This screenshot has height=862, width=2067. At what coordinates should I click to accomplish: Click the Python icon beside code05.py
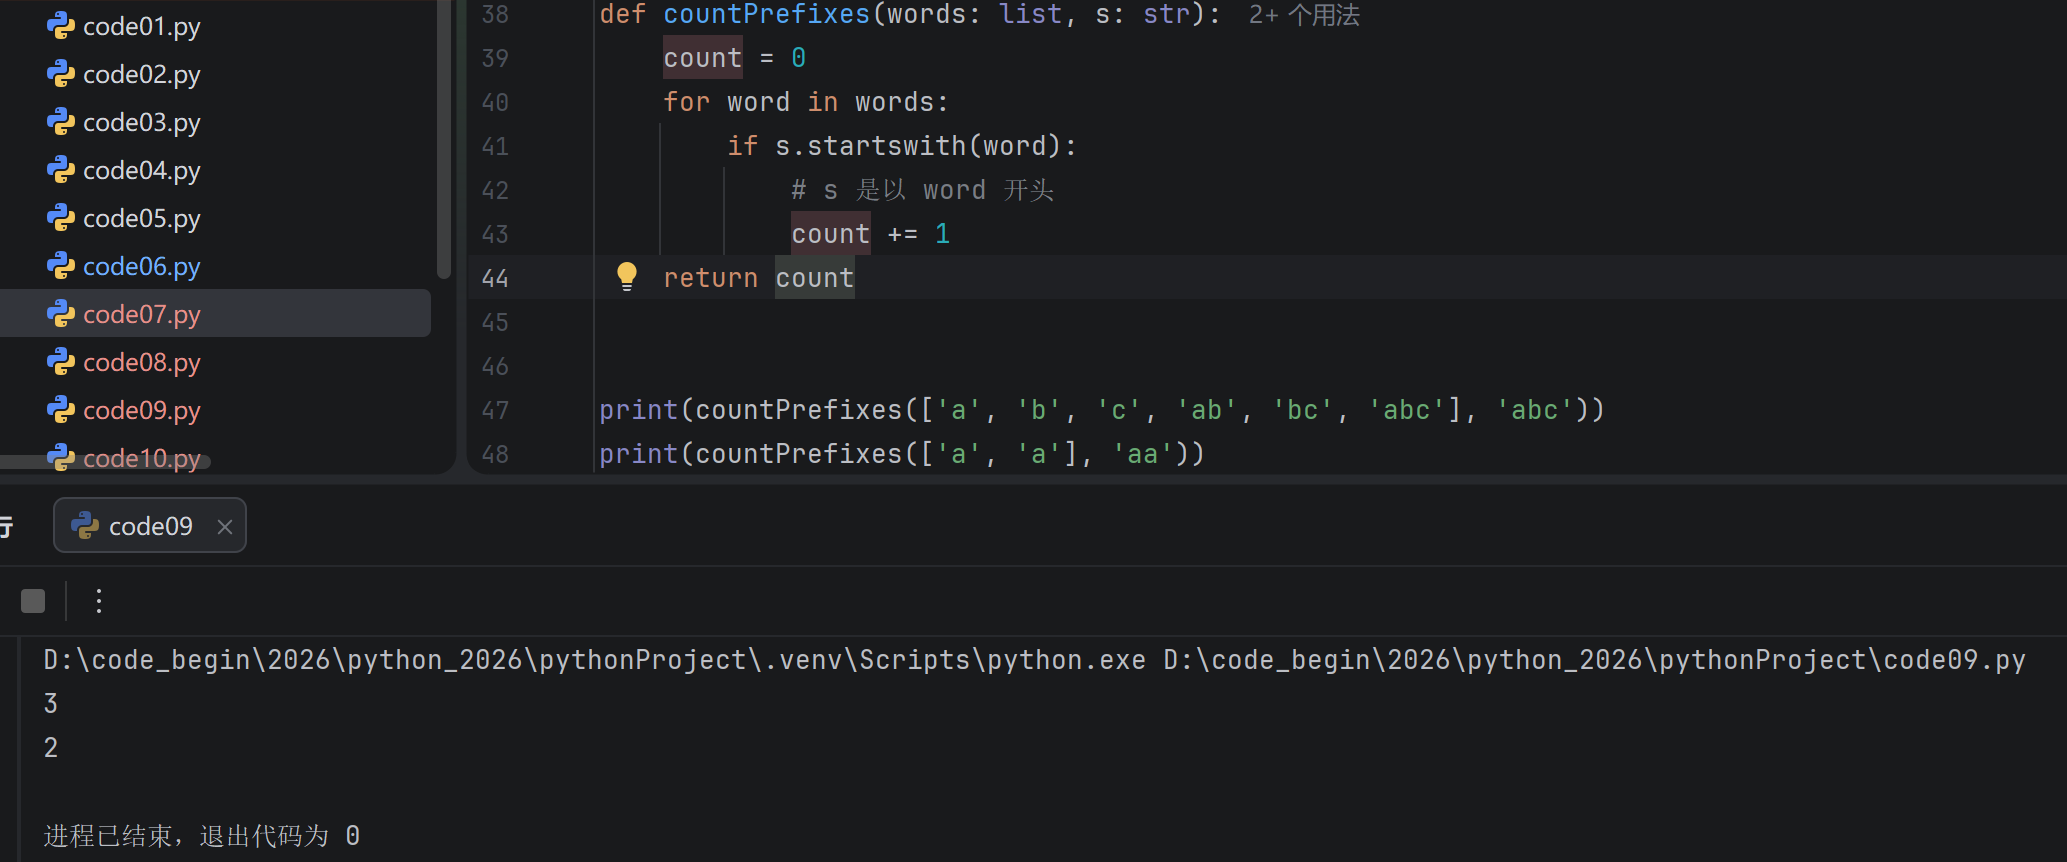tap(61, 218)
